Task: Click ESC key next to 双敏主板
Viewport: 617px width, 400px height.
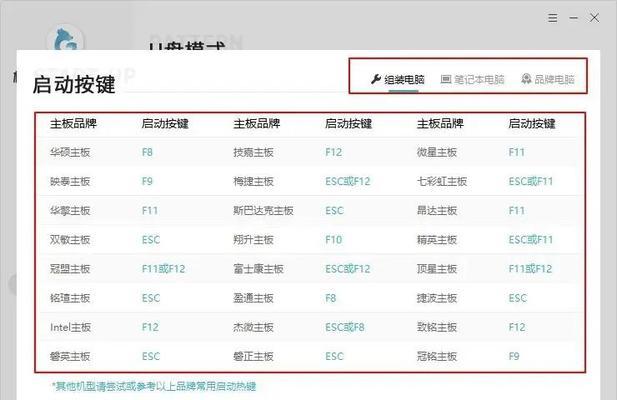Action: point(151,240)
